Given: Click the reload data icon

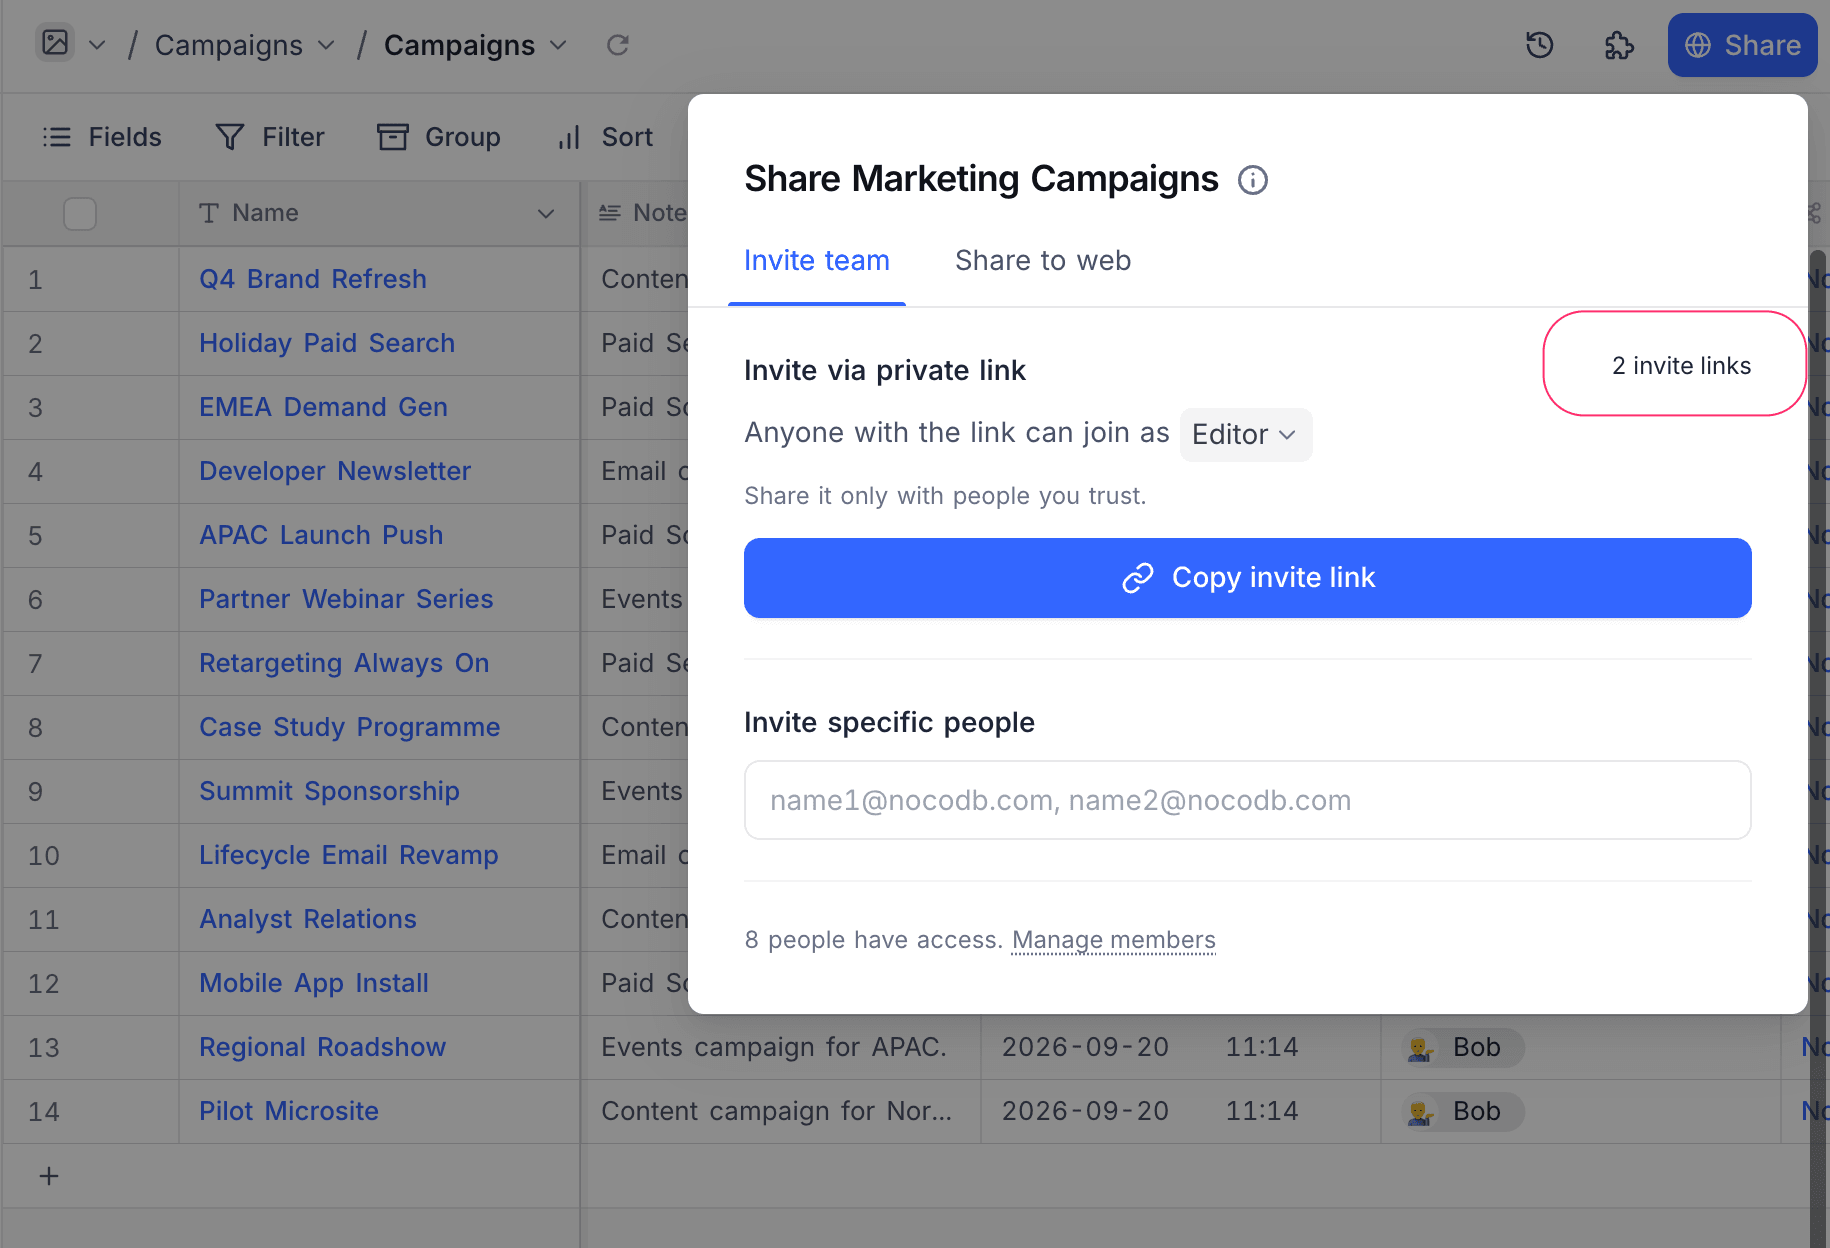Looking at the screenshot, I should click(618, 45).
